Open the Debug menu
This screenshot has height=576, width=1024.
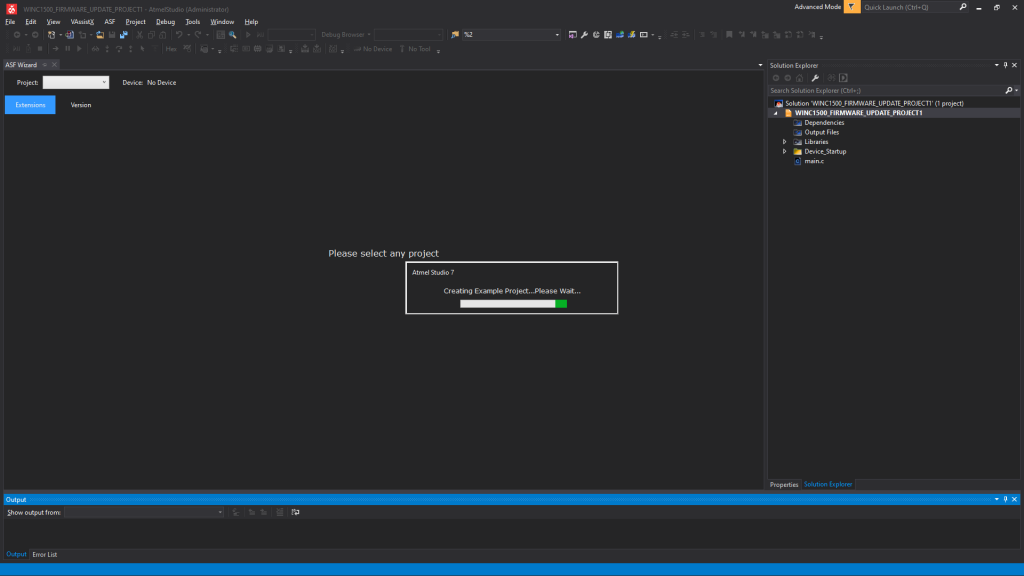[165, 22]
